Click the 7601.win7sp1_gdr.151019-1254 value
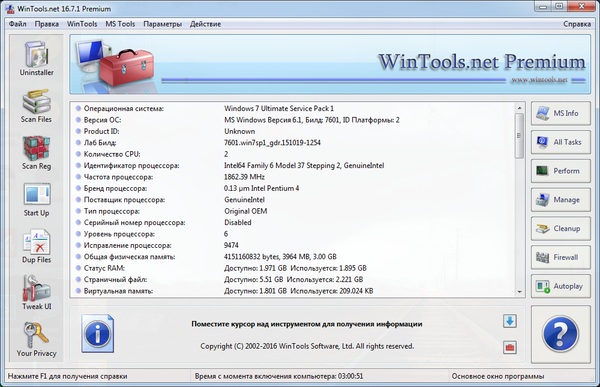Screen dimensions: 600x387 pos(272,143)
